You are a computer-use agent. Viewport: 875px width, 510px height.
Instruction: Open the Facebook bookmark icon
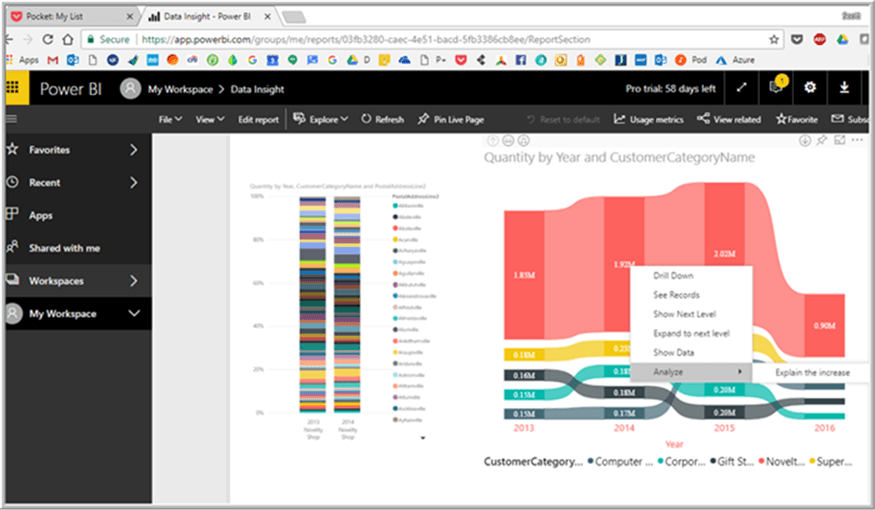pyautogui.click(x=521, y=60)
